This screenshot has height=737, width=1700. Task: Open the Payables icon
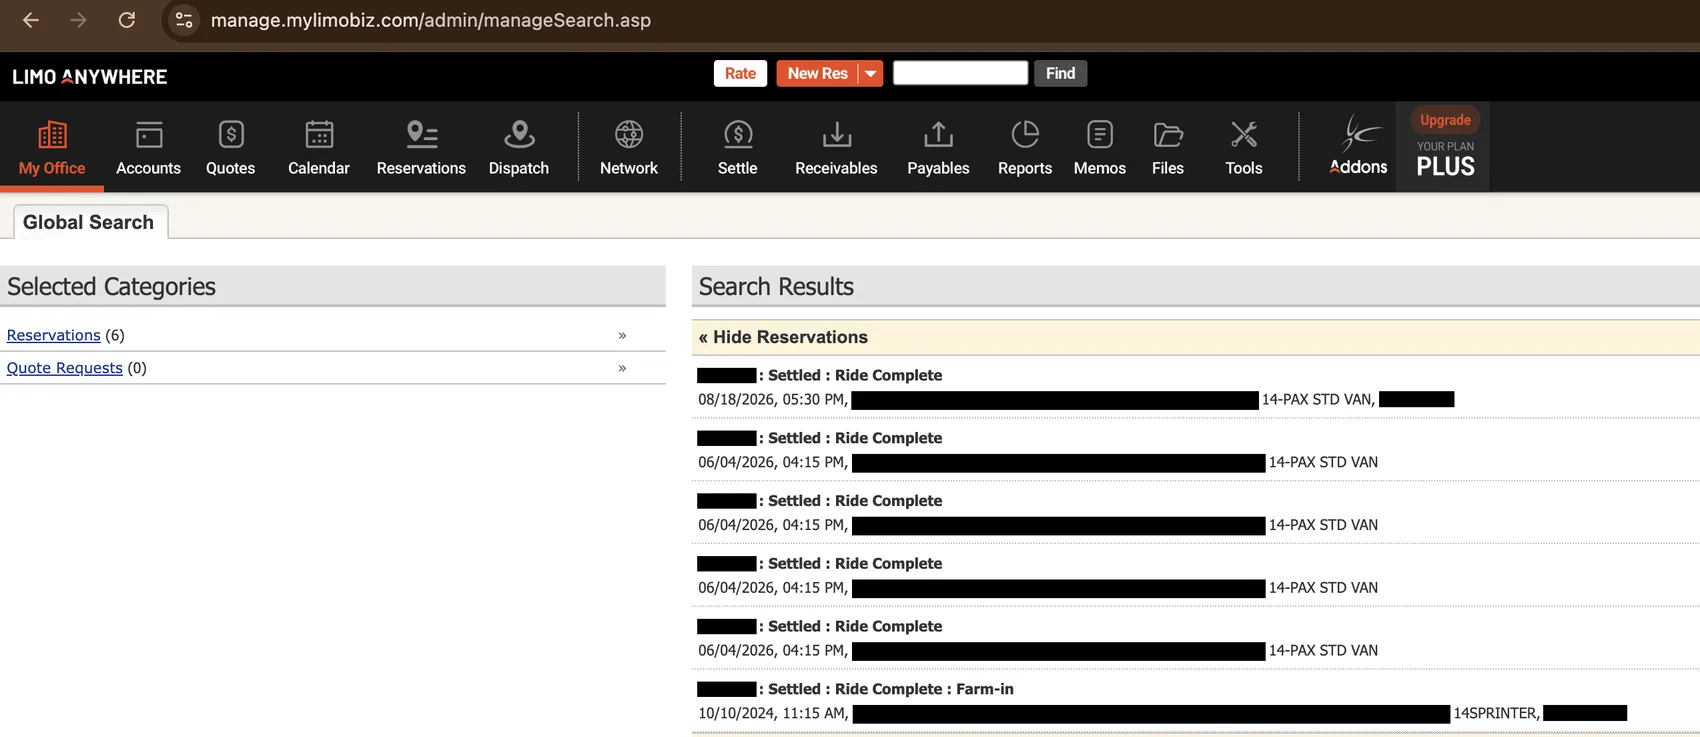coord(938,135)
